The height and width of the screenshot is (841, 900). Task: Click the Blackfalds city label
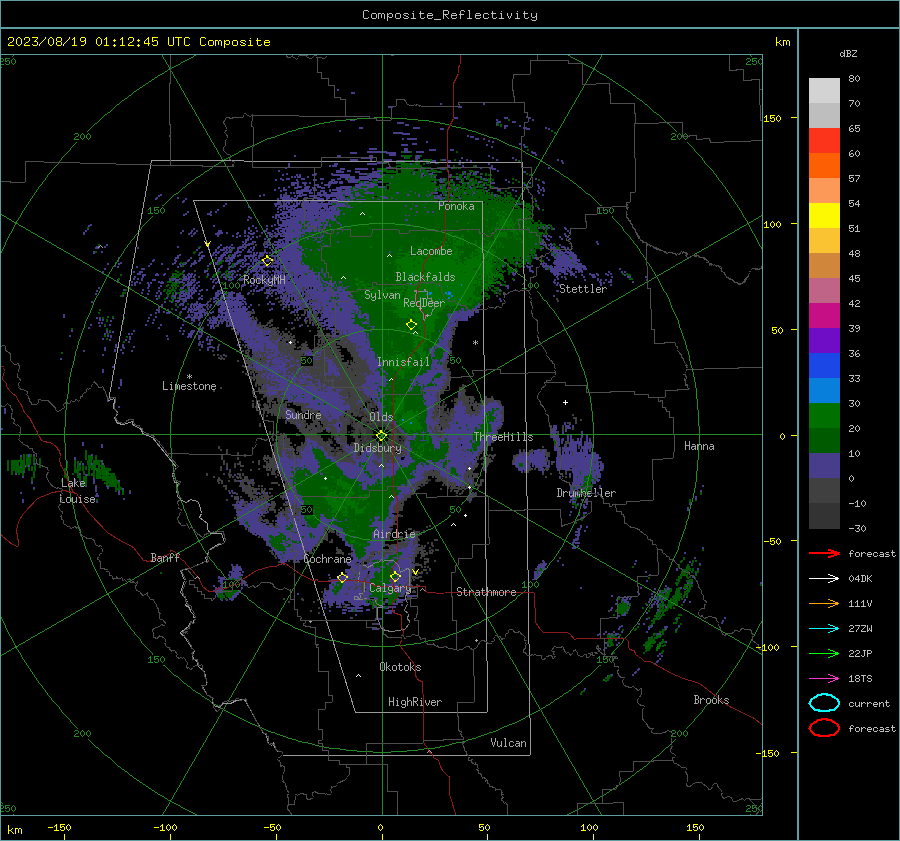click(425, 277)
